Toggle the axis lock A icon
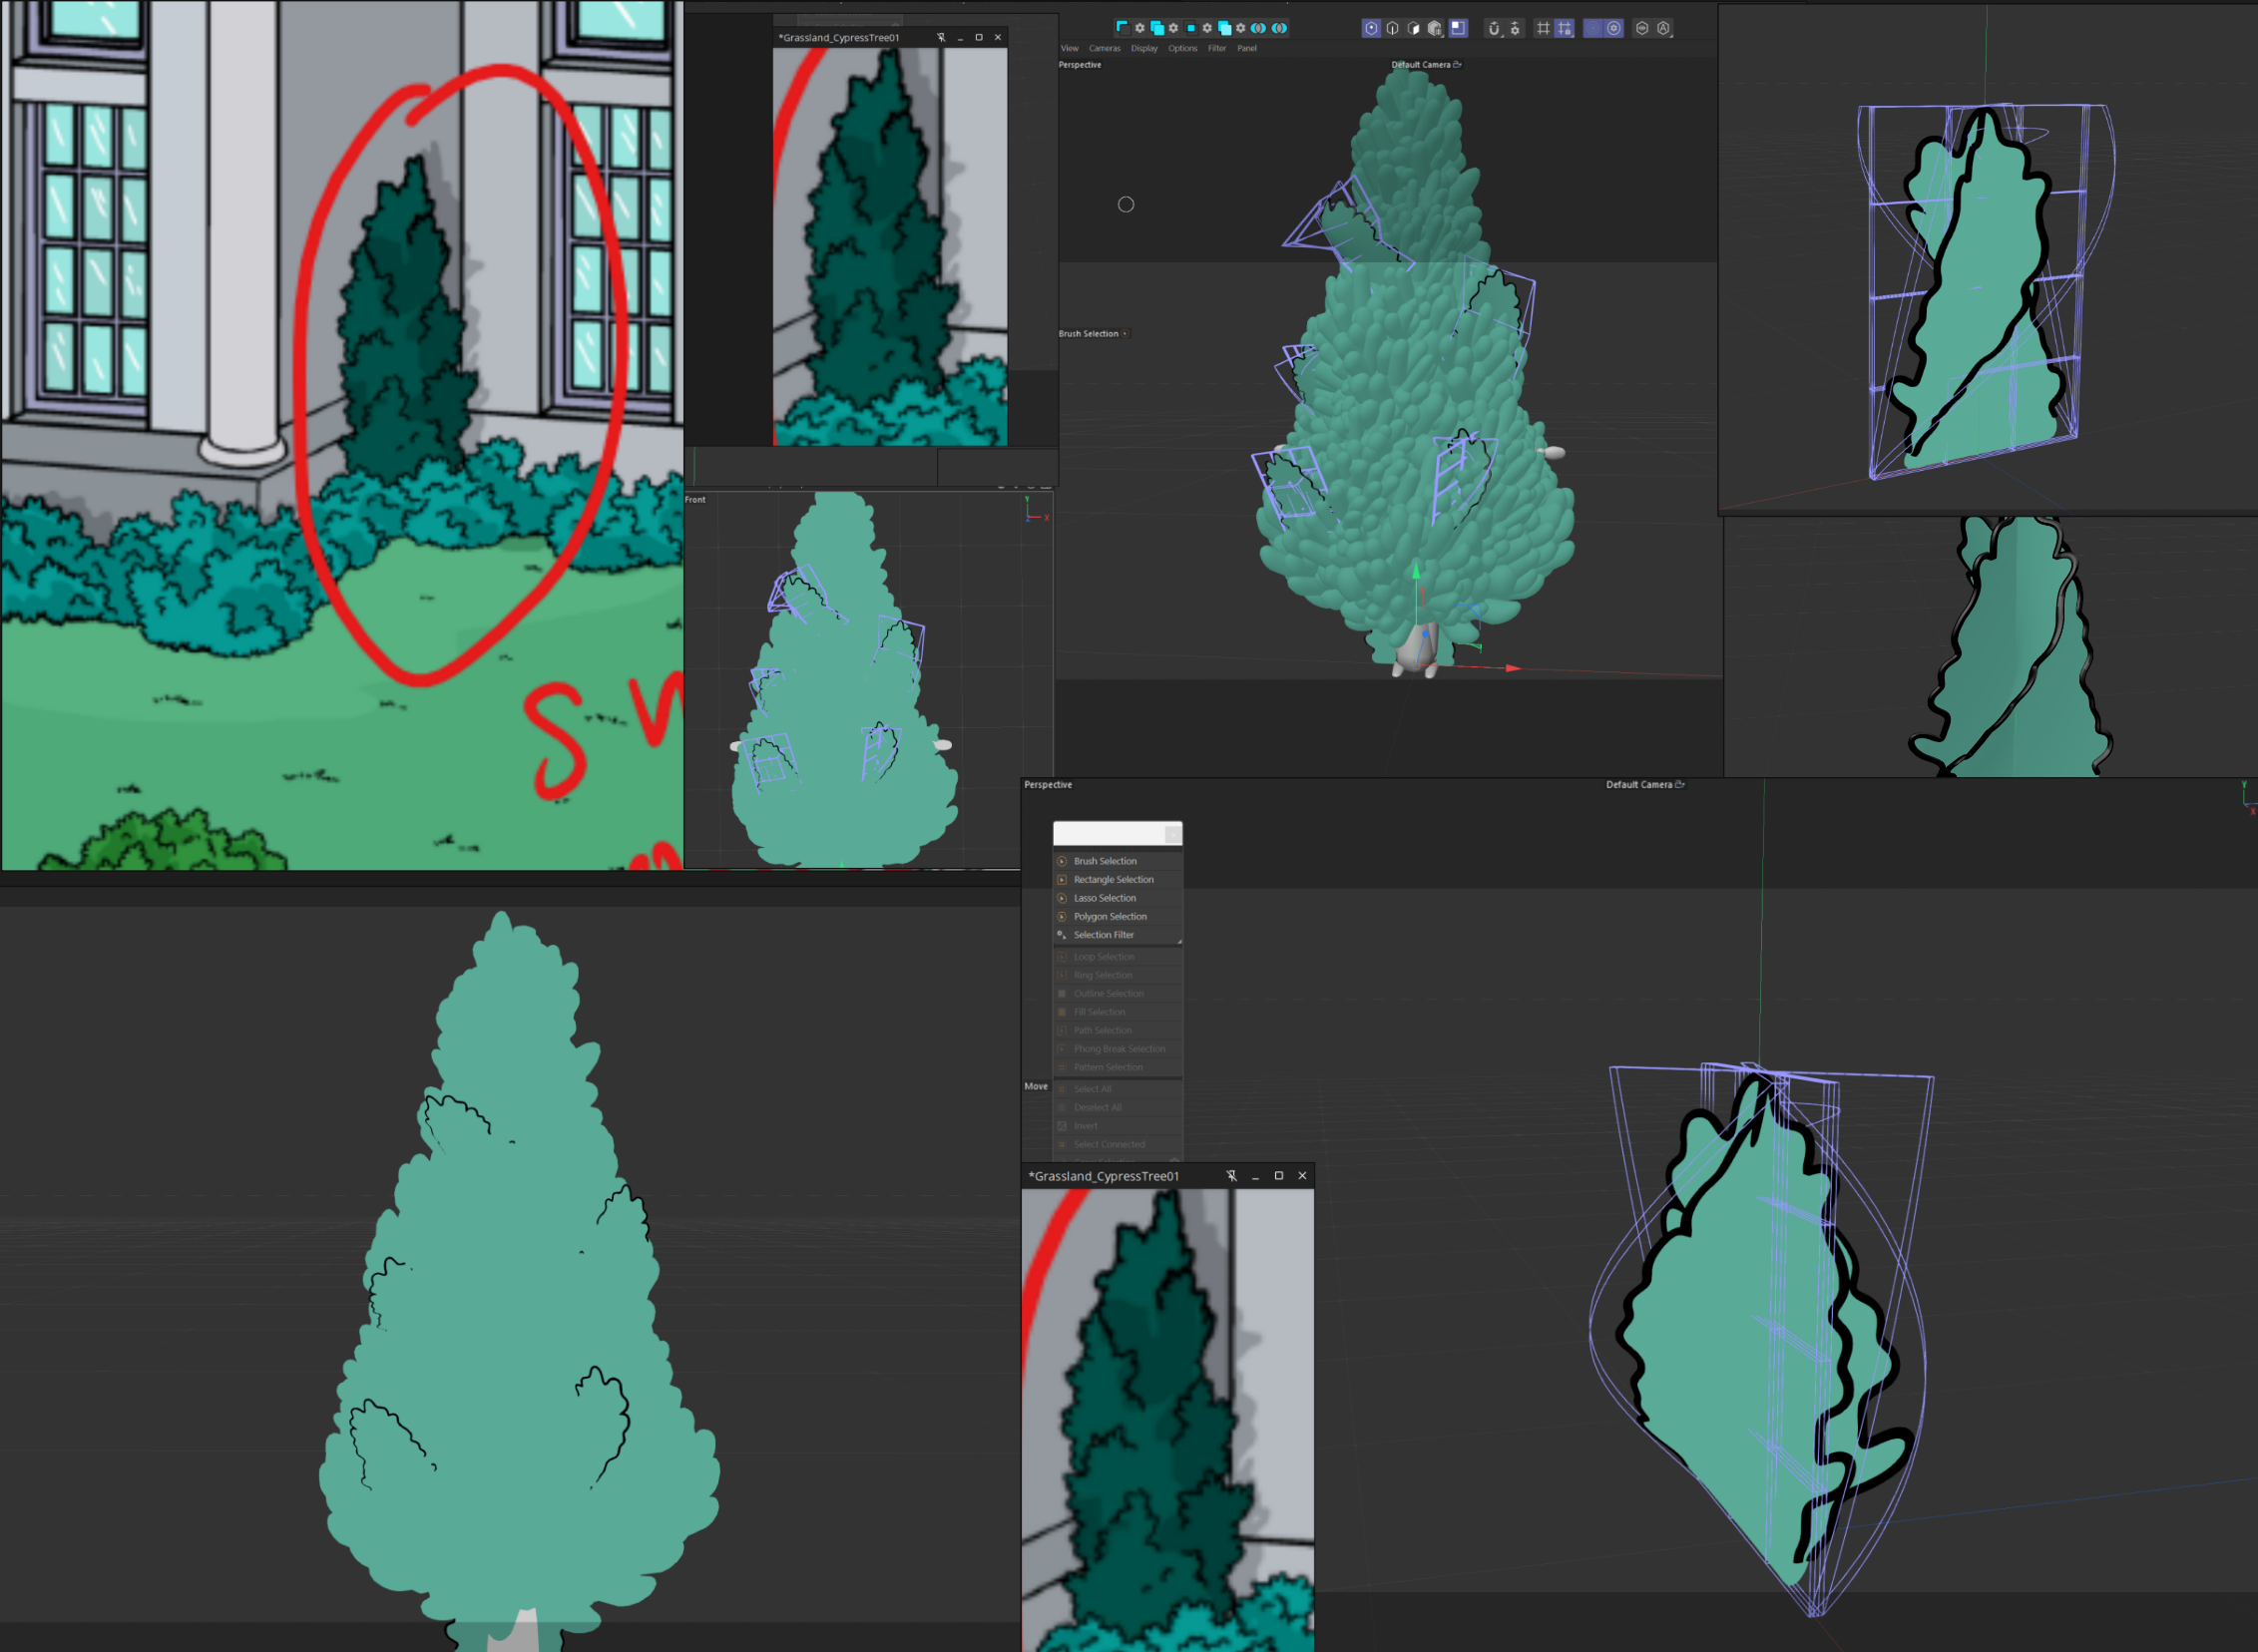Image resolution: width=2258 pixels, height=1652 pixels. [x=1664, y=28]
